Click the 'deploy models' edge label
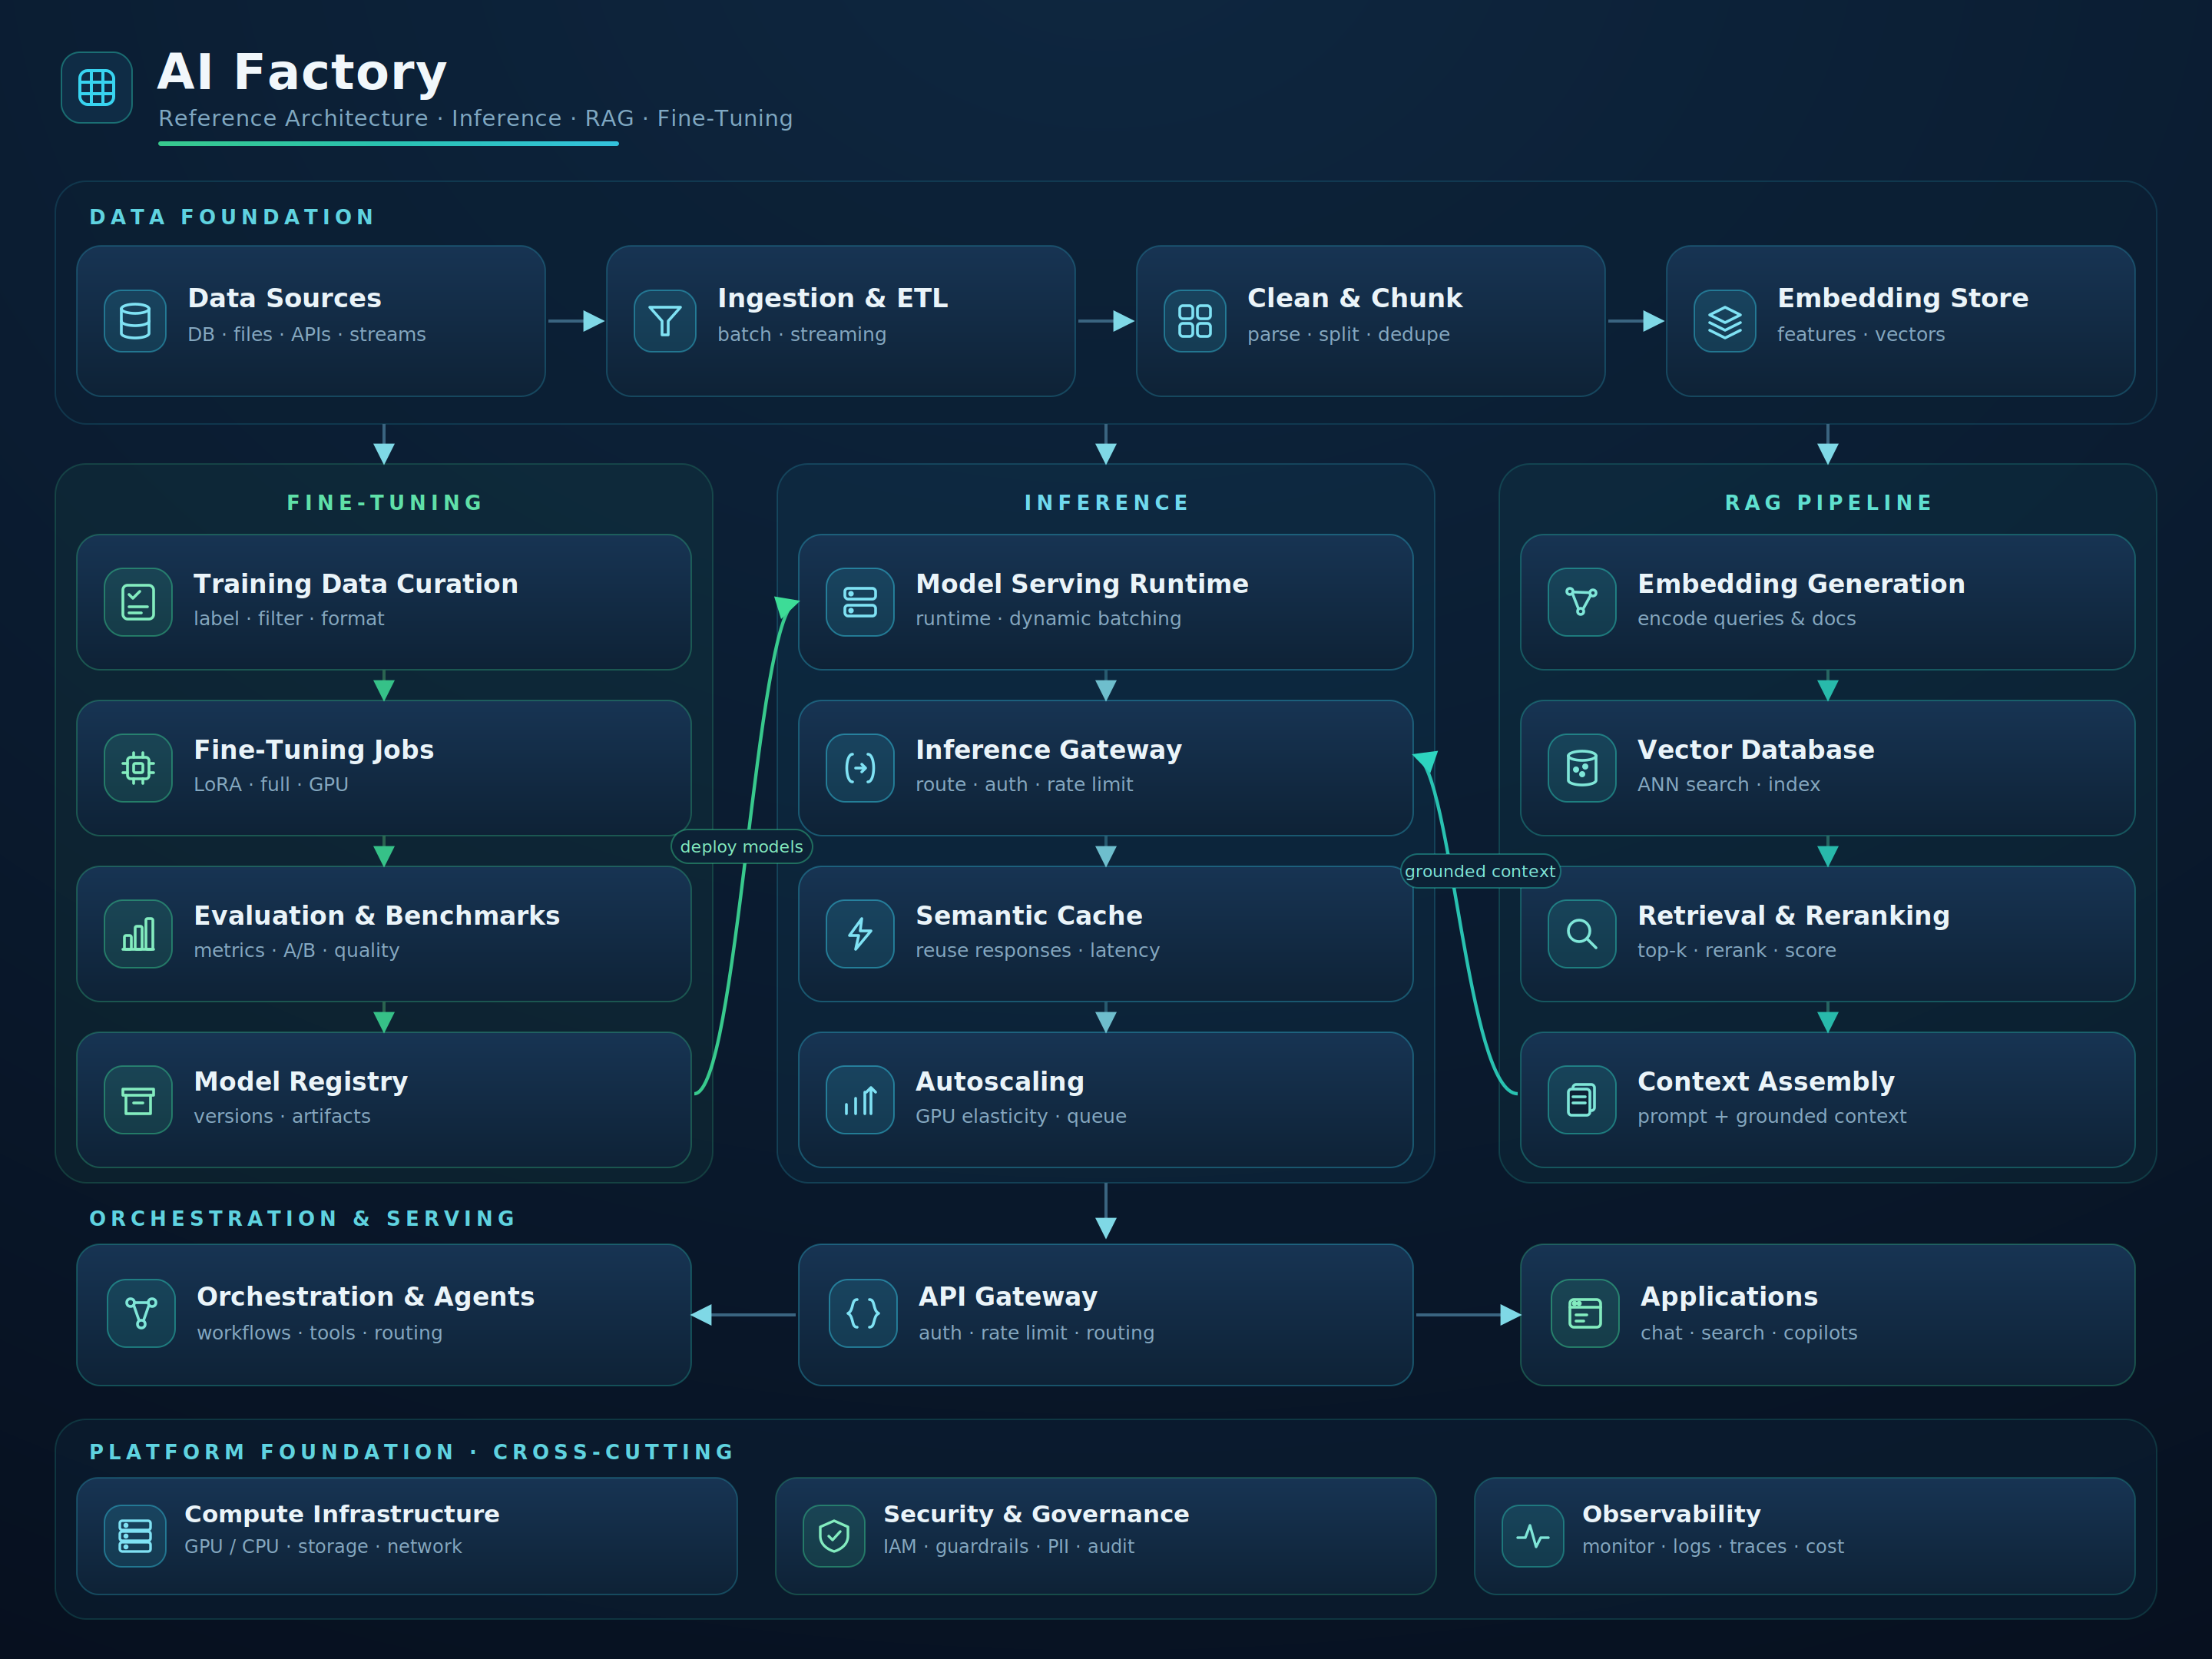2212x1659 pixels. 741,847
